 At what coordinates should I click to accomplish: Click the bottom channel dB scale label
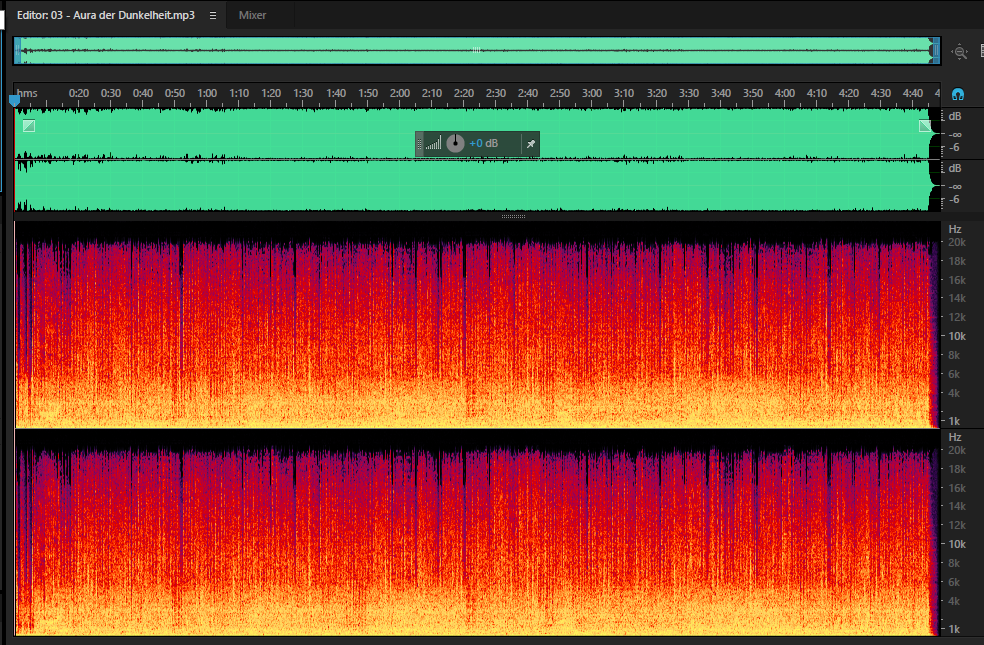pos(955,169)
